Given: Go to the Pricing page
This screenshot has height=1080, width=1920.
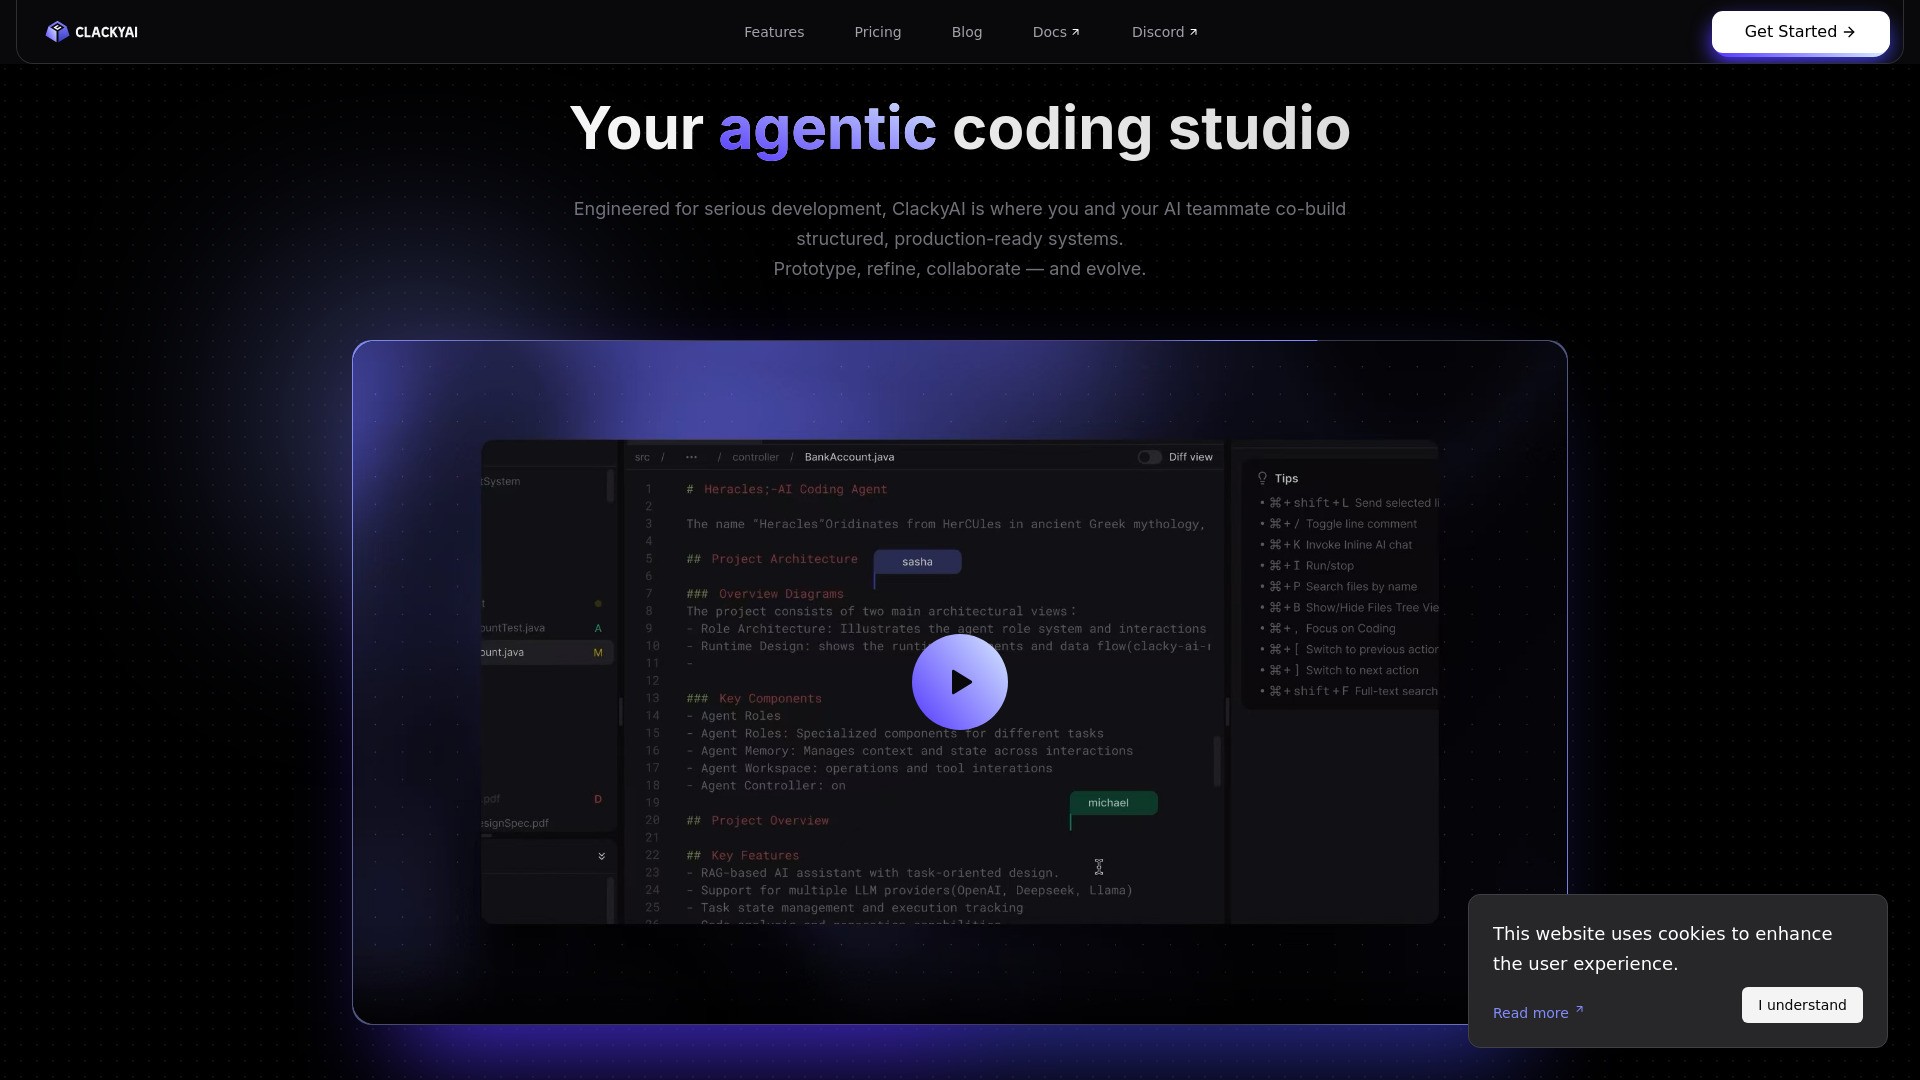Looking at the screenshot, I should pyautogui.click(x=877, y=32).
